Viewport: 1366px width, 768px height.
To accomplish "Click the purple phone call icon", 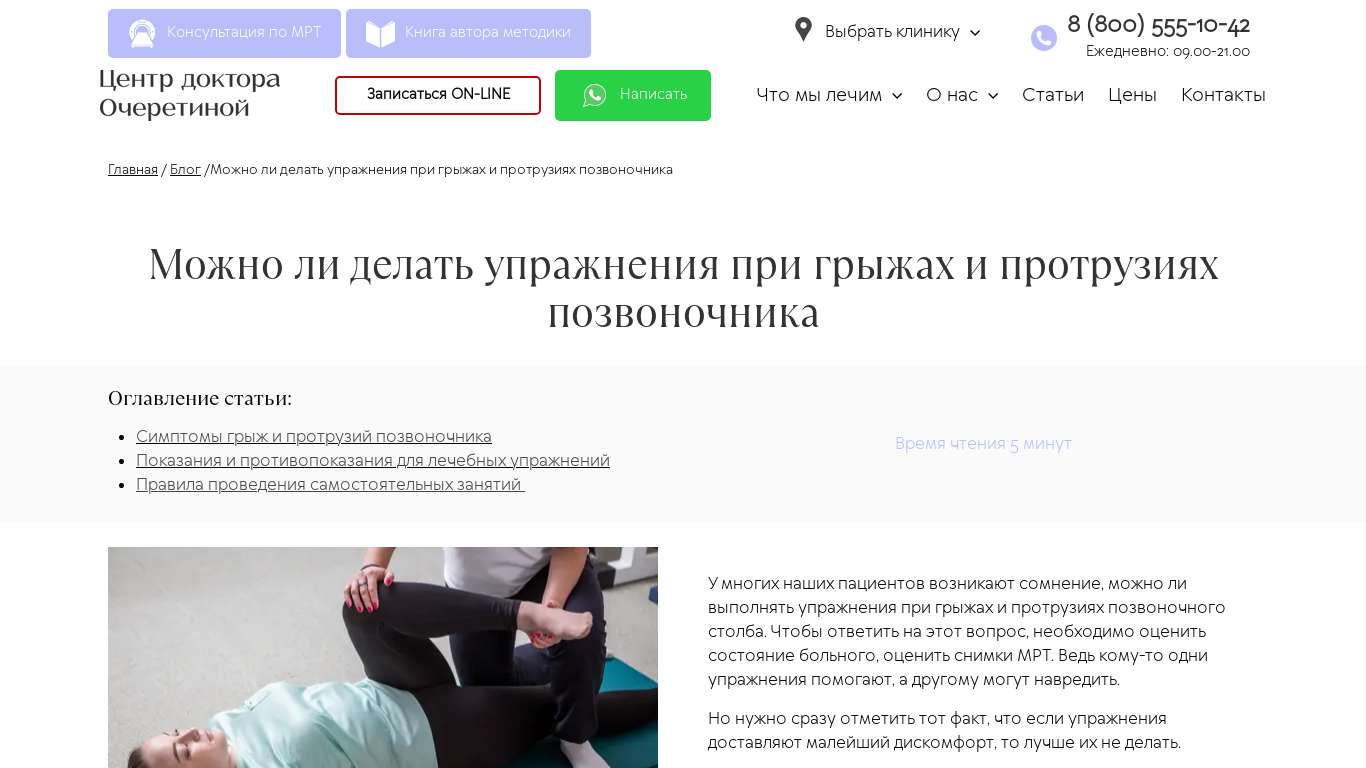I will point(1044,38).
